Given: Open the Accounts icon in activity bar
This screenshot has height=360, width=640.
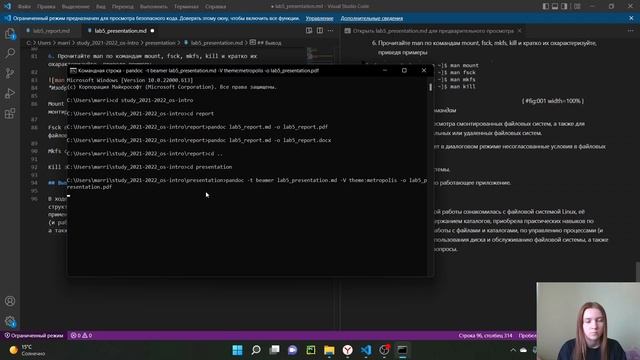Looking at the screenshot, I should (10, 301).
